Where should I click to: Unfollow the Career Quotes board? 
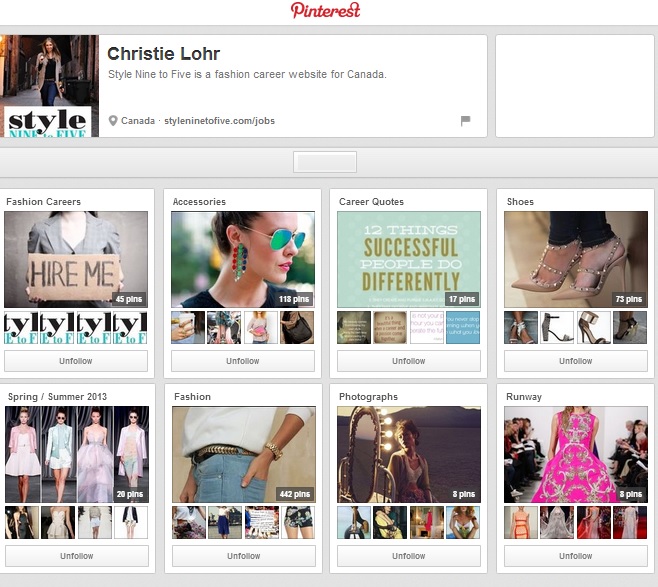pyautogui.click(x=408, y=361)
